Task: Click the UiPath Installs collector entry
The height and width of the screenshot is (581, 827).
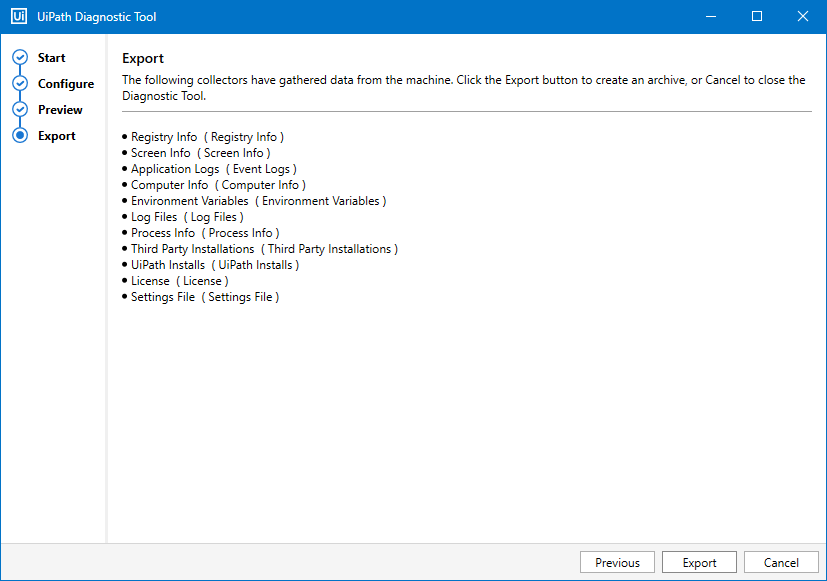Action: (x=214, y=265)
